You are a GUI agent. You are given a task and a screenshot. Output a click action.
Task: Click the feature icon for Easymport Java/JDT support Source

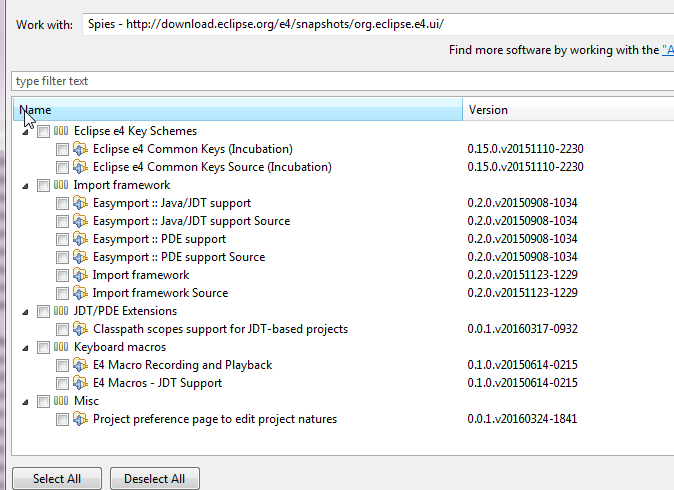pyautogui.click(x=80, y=221)
